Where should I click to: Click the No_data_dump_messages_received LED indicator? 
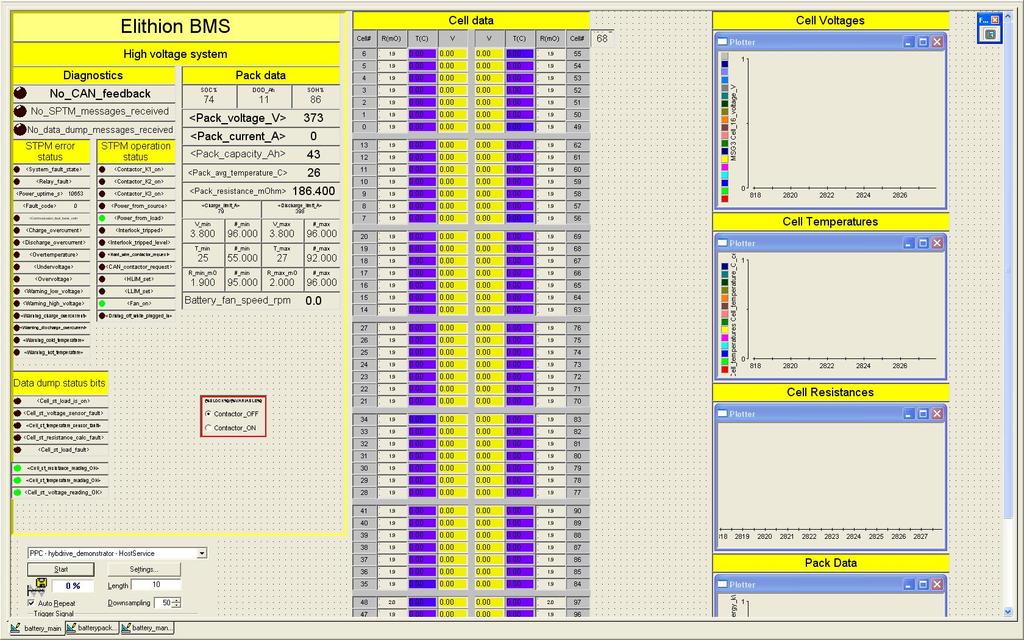(20, 129)
